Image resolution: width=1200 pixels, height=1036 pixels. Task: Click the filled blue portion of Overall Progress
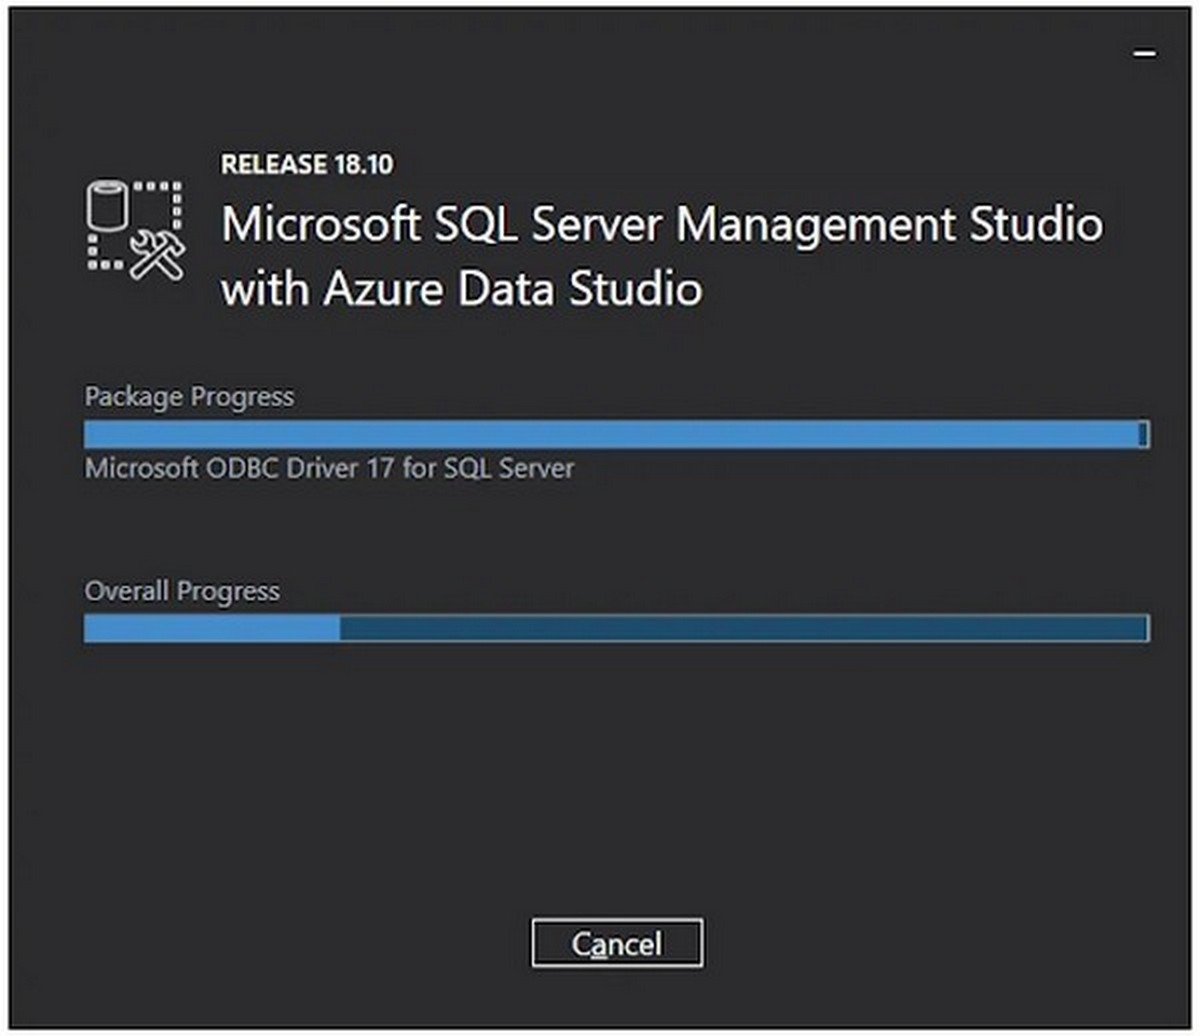(x=210, y=629)
